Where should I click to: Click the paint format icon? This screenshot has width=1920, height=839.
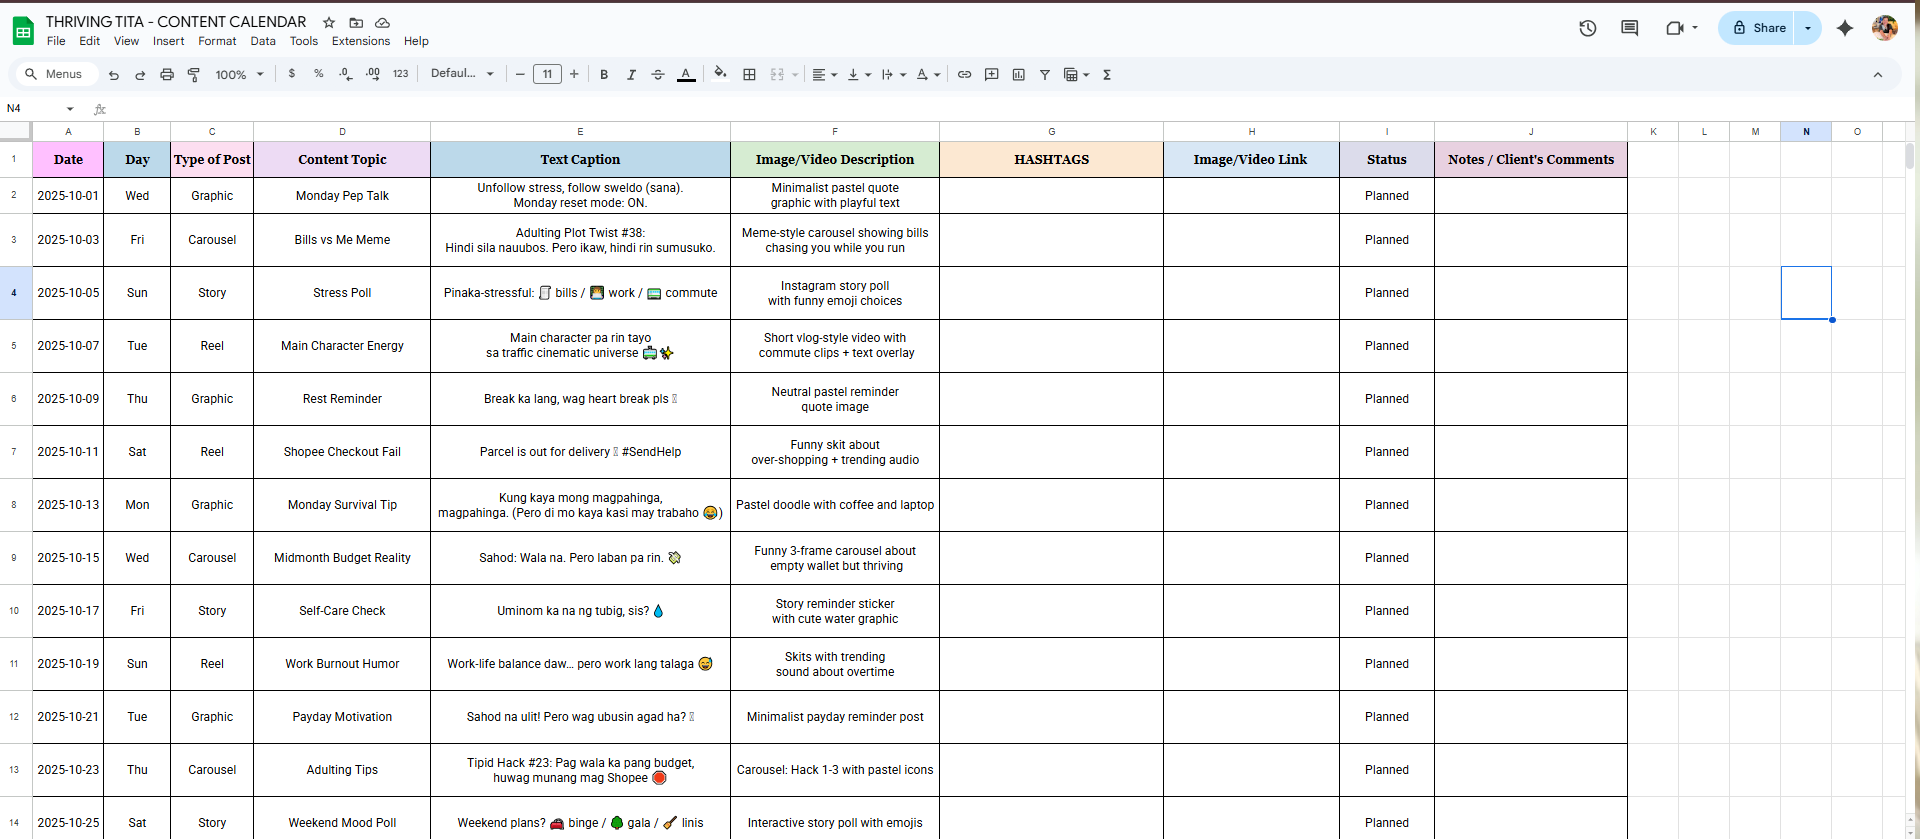click(194, 75)
